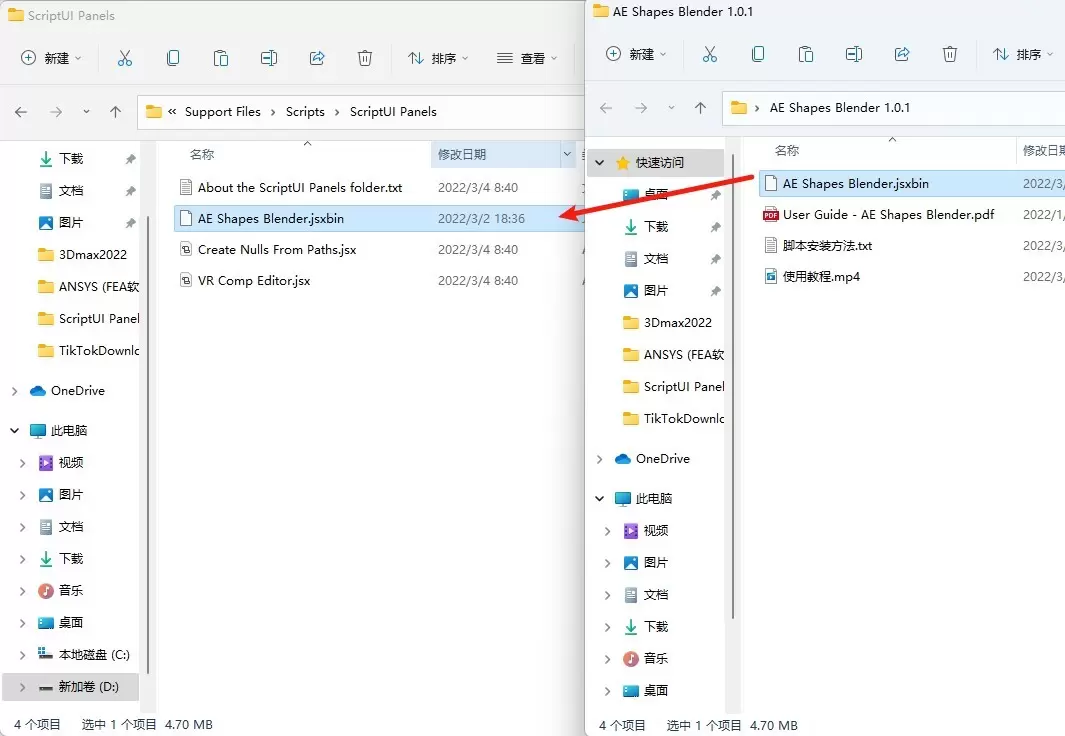Image resolution: width=1065 pixels, height=736 pixels.
Task: Select 新加卷 (D:) drive in left window
Action: click(x=88, y=687)
